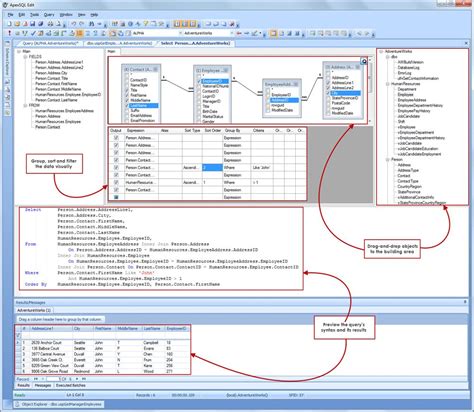Collapse the HumanResources schema node in right tree
The width and height of the screenshot is (474, 412).
[x=388, y=84]
